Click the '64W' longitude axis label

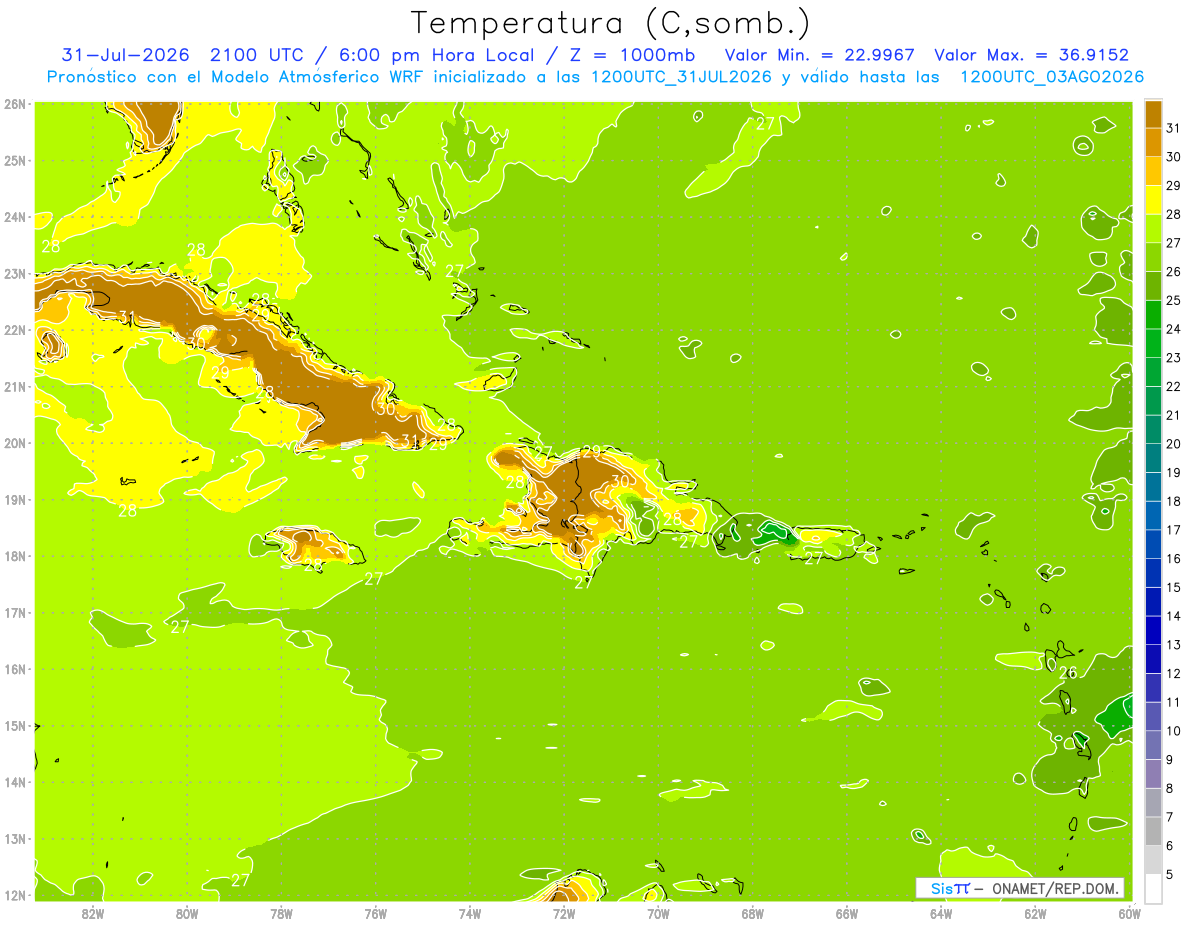coord(941,913)
